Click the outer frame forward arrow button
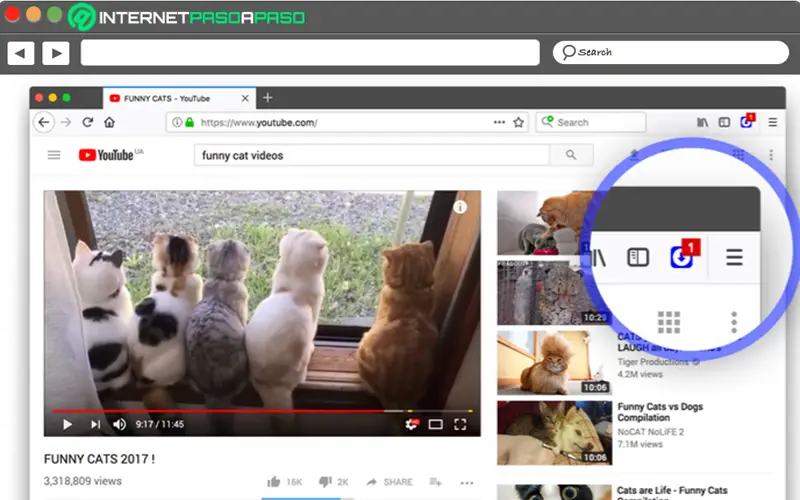The height and width of the screenshot is (500, 800). 56,53
